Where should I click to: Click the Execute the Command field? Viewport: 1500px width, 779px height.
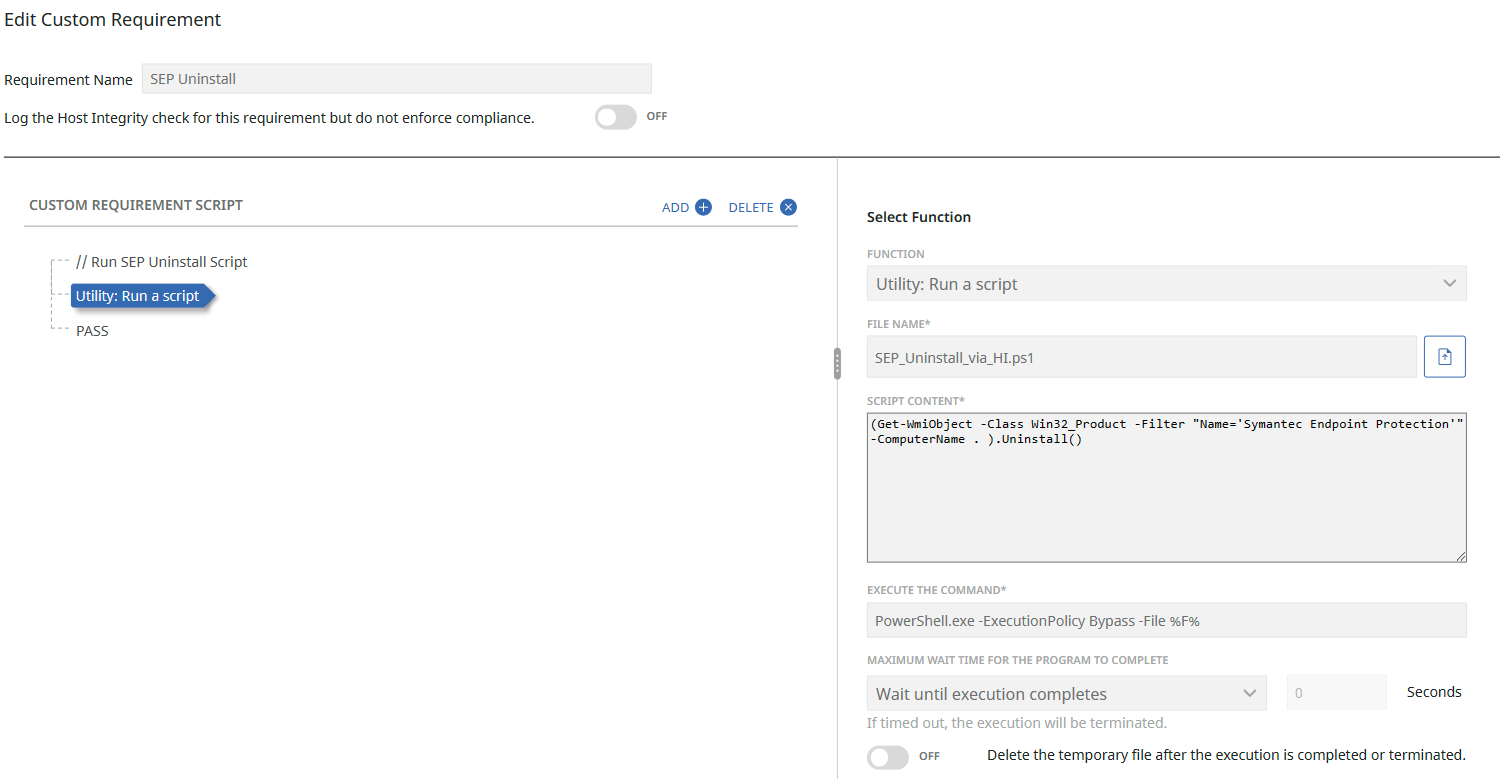(x=1165, y=620)
